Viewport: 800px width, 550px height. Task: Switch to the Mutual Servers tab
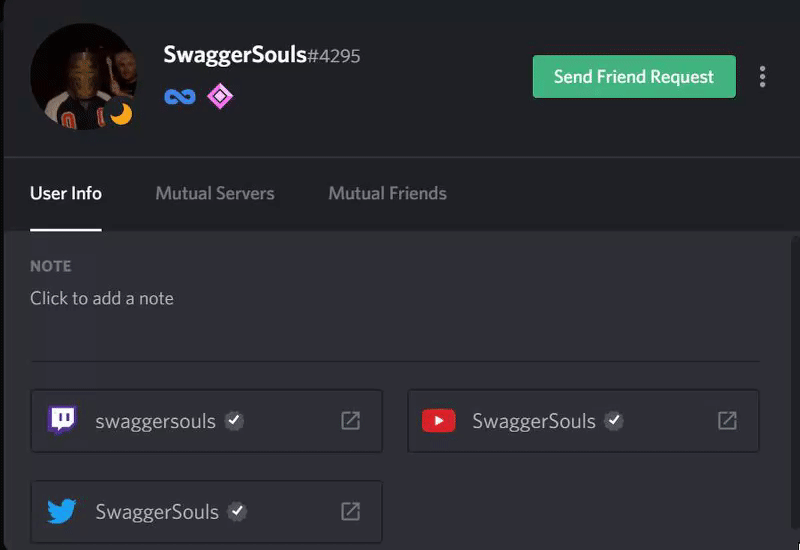pyautogui.click(x=215, y=193)
